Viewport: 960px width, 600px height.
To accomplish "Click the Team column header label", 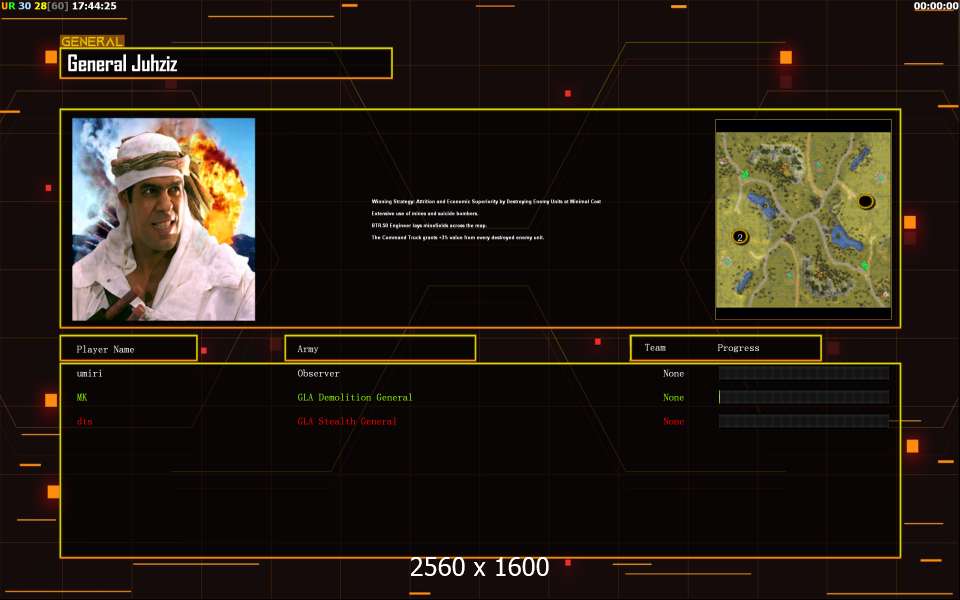I will [x=654, y=348].
